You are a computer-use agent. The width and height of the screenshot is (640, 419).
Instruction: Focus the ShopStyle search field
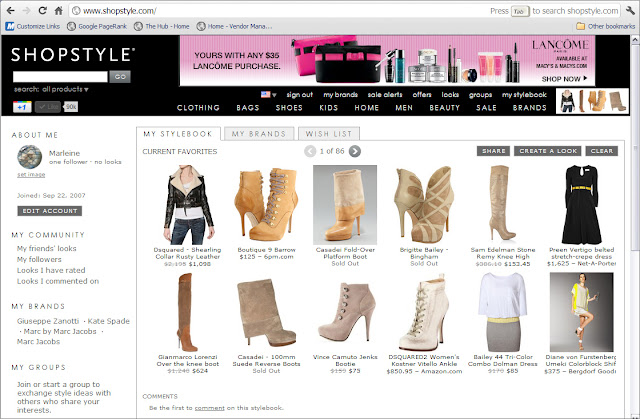tap(60, 77)
